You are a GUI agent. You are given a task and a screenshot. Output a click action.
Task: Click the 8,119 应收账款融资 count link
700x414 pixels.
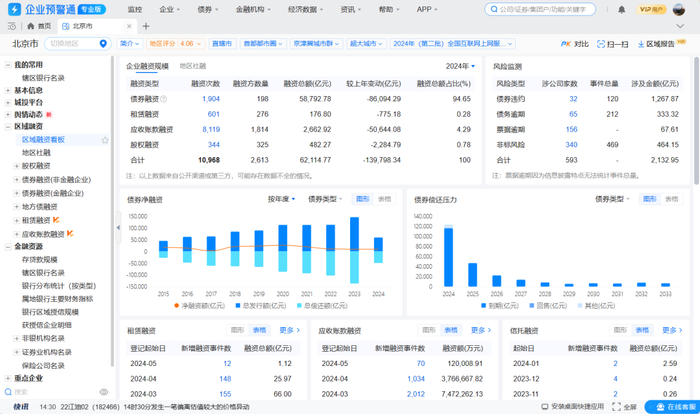tap(210, 129)
